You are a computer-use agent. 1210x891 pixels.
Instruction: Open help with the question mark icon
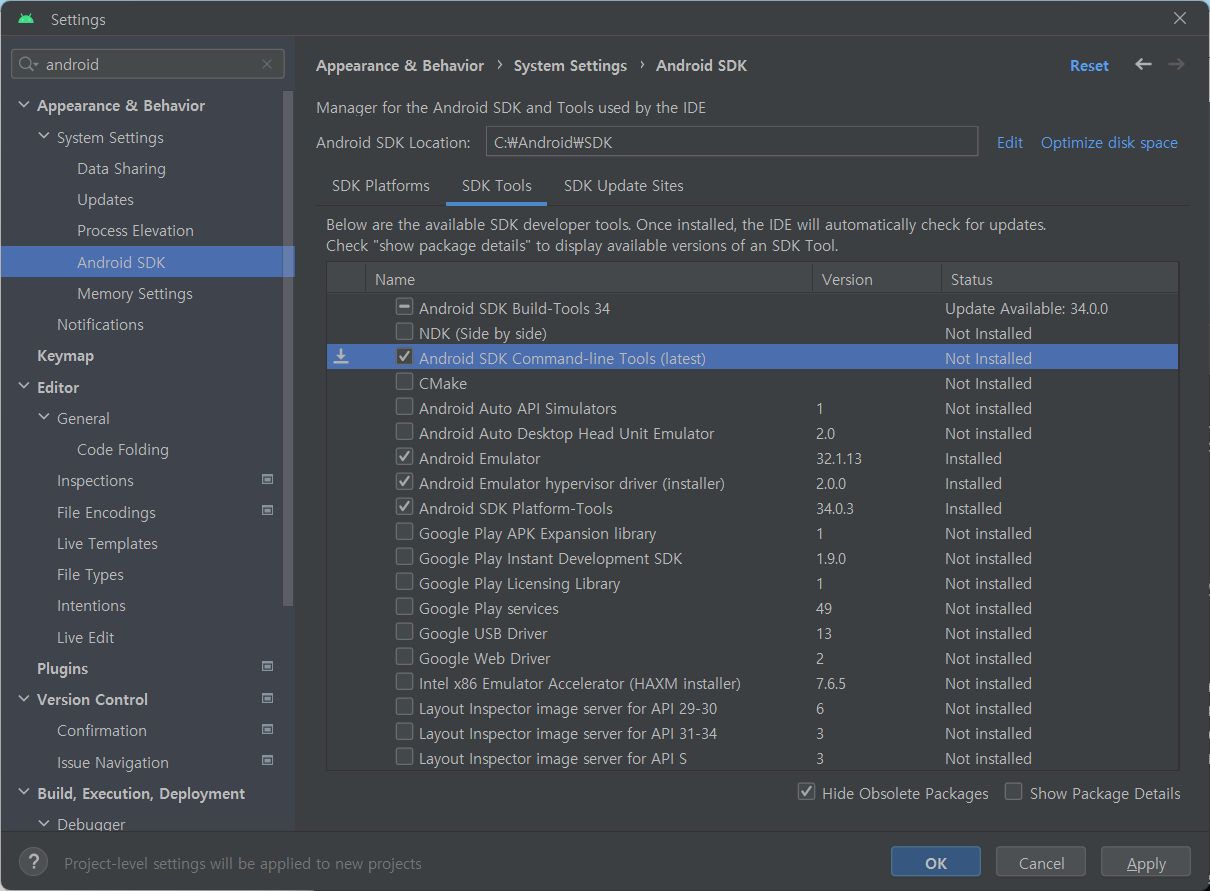[x=33, y=862]
